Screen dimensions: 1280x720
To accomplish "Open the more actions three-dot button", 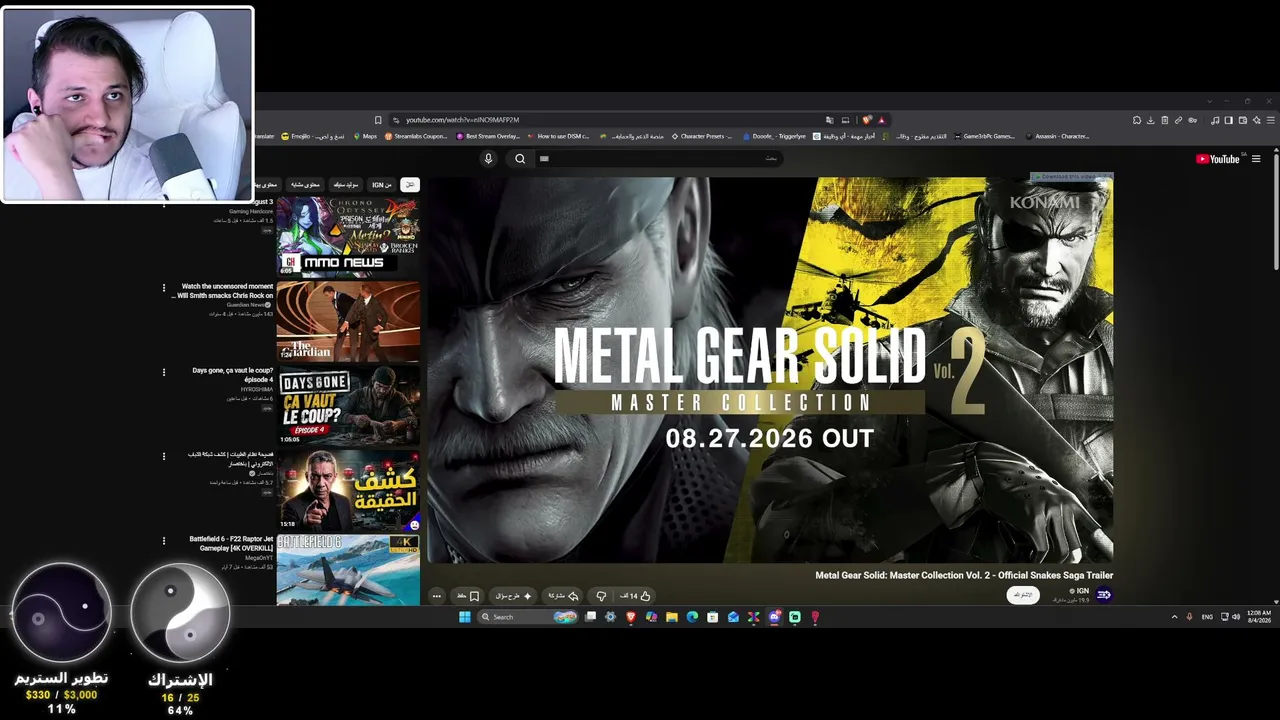I will (436, 596).
